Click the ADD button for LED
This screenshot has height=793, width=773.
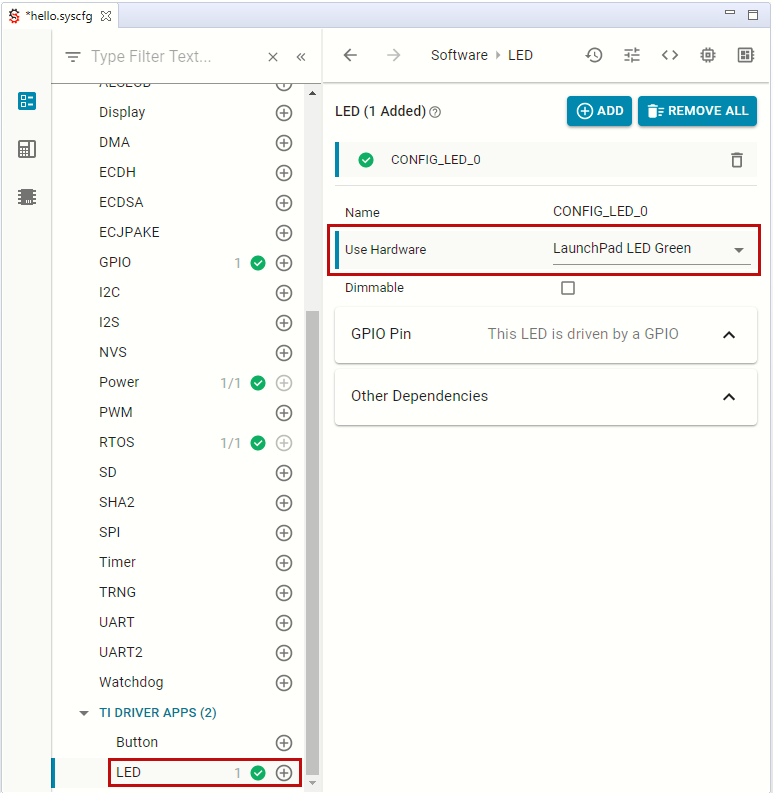coord(600,111)
